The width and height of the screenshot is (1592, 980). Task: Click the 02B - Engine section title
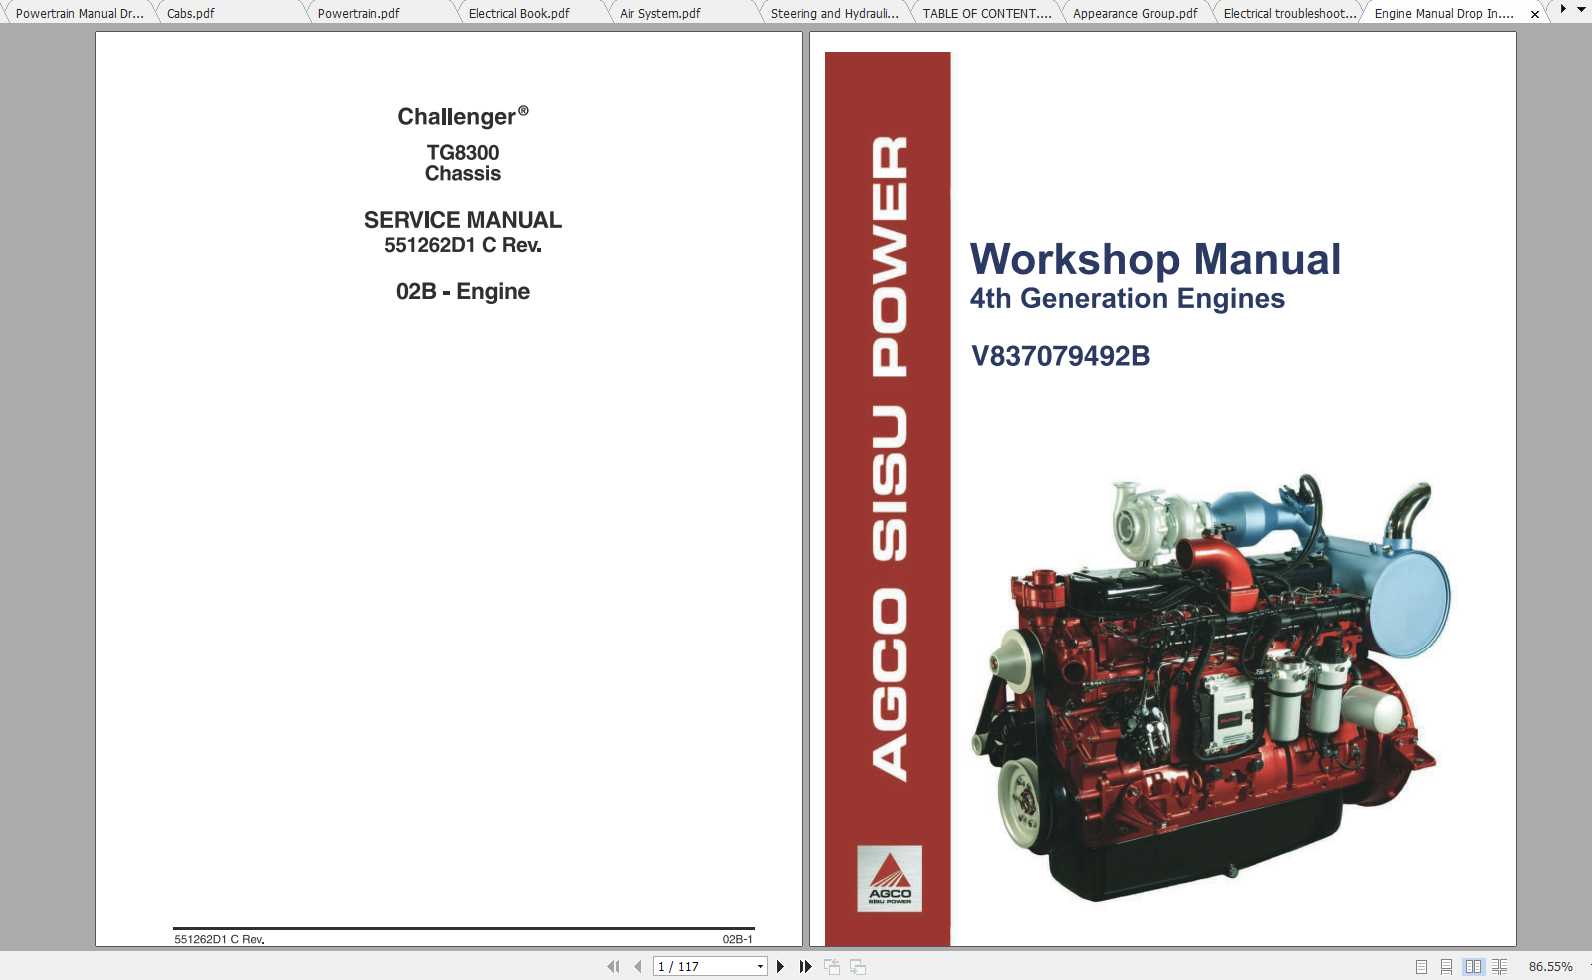click(463, 291)
